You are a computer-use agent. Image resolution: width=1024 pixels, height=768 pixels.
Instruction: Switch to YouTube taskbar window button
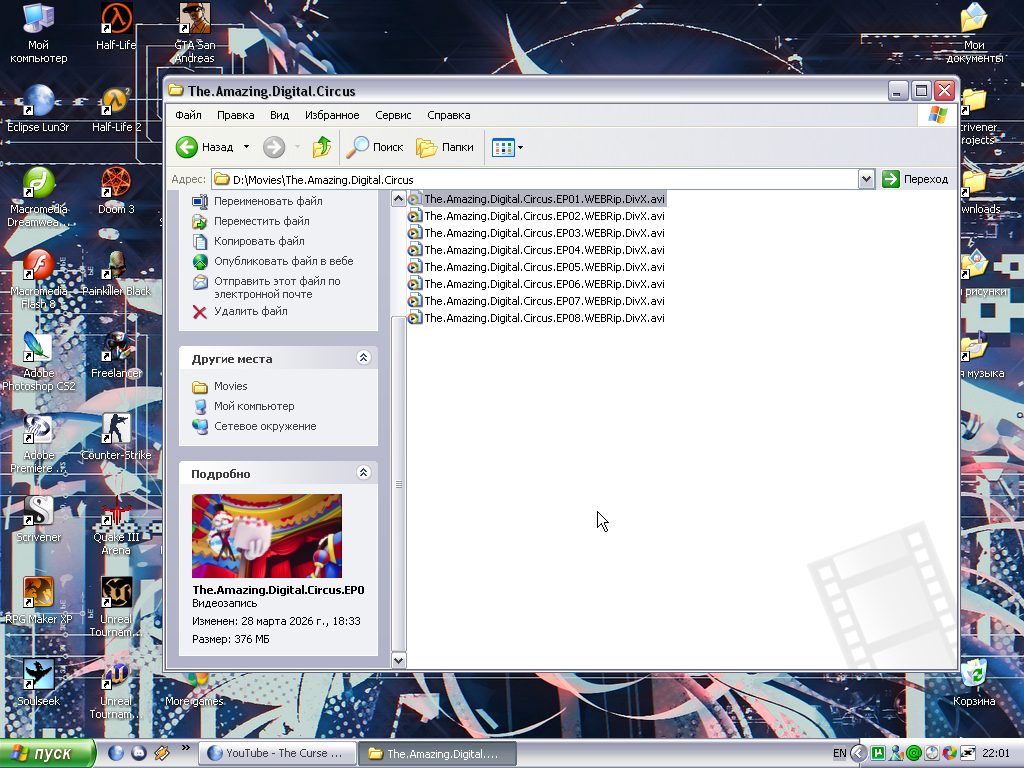(x=277, y=753)
